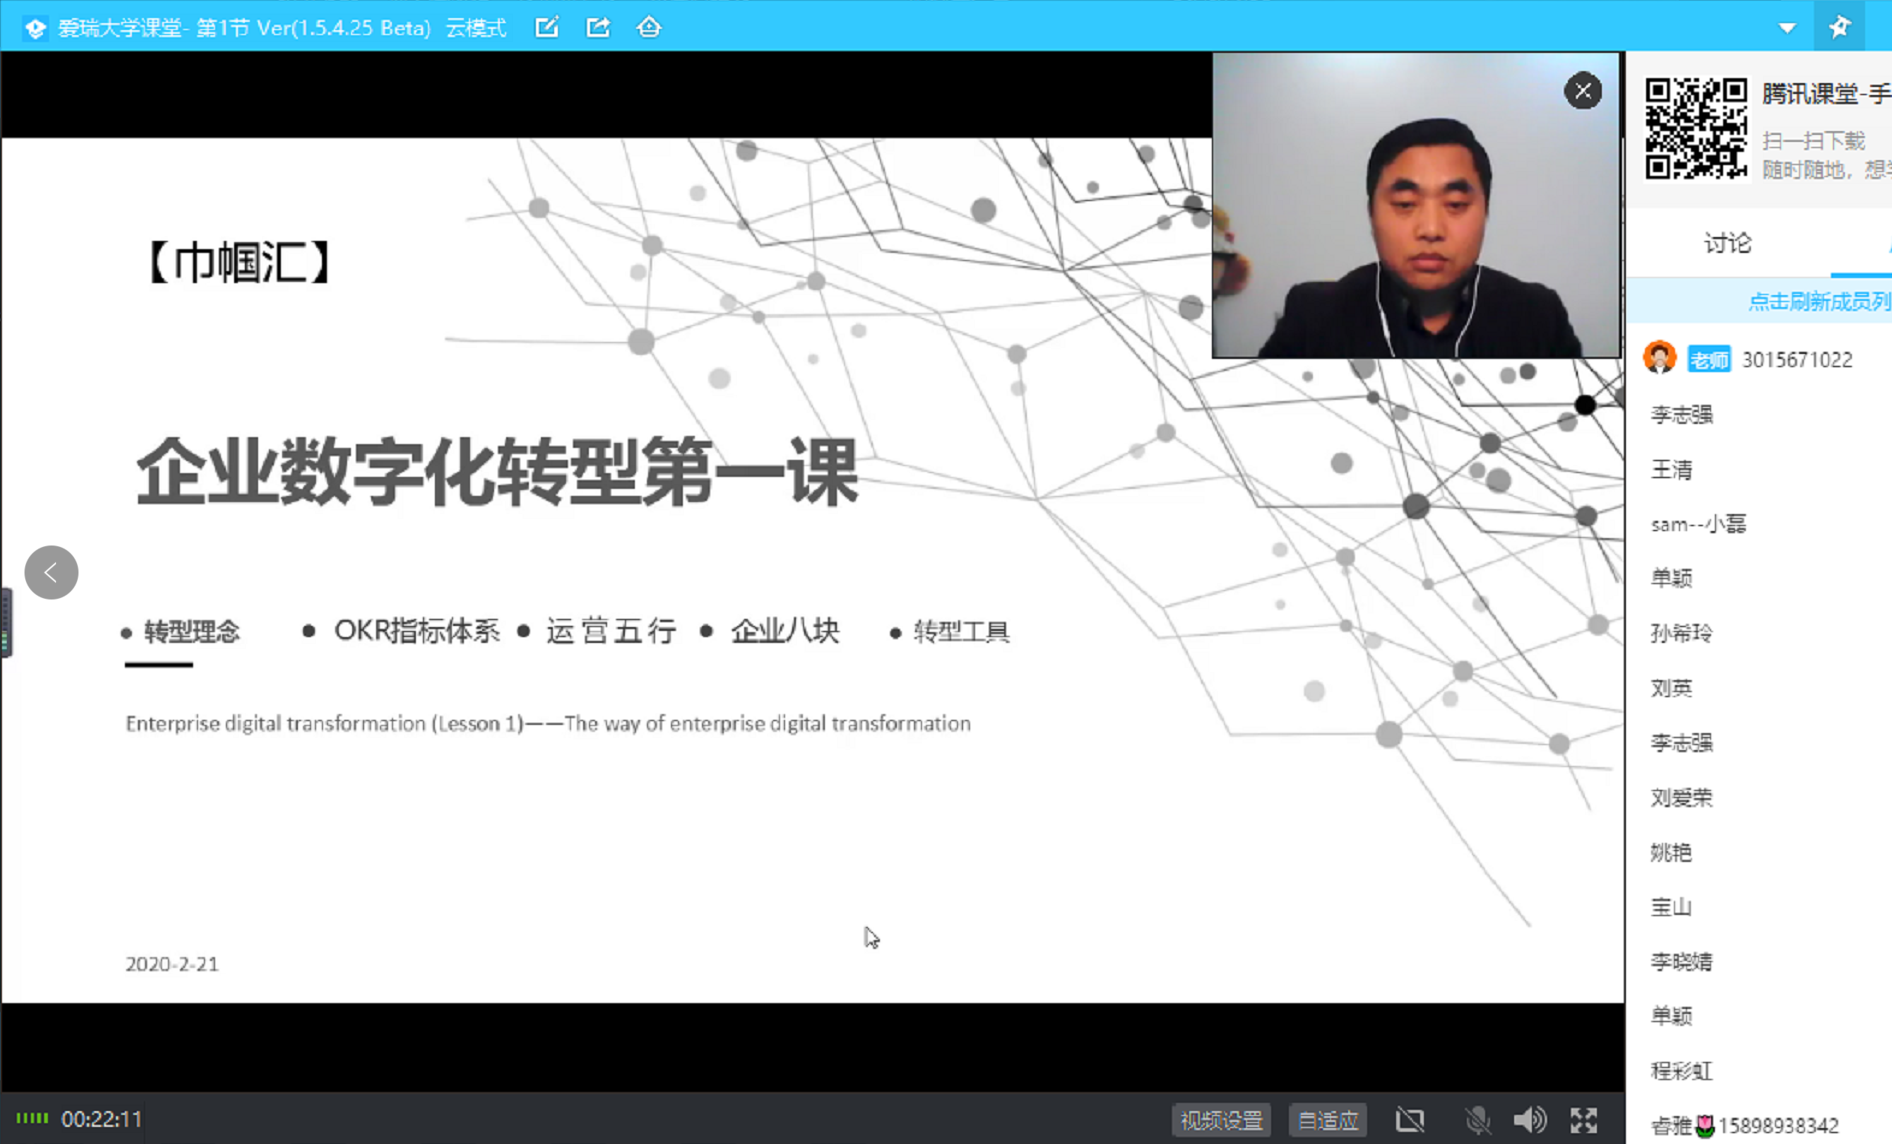
Task: Click the share arrow icon in title bar
Action: 598,27
